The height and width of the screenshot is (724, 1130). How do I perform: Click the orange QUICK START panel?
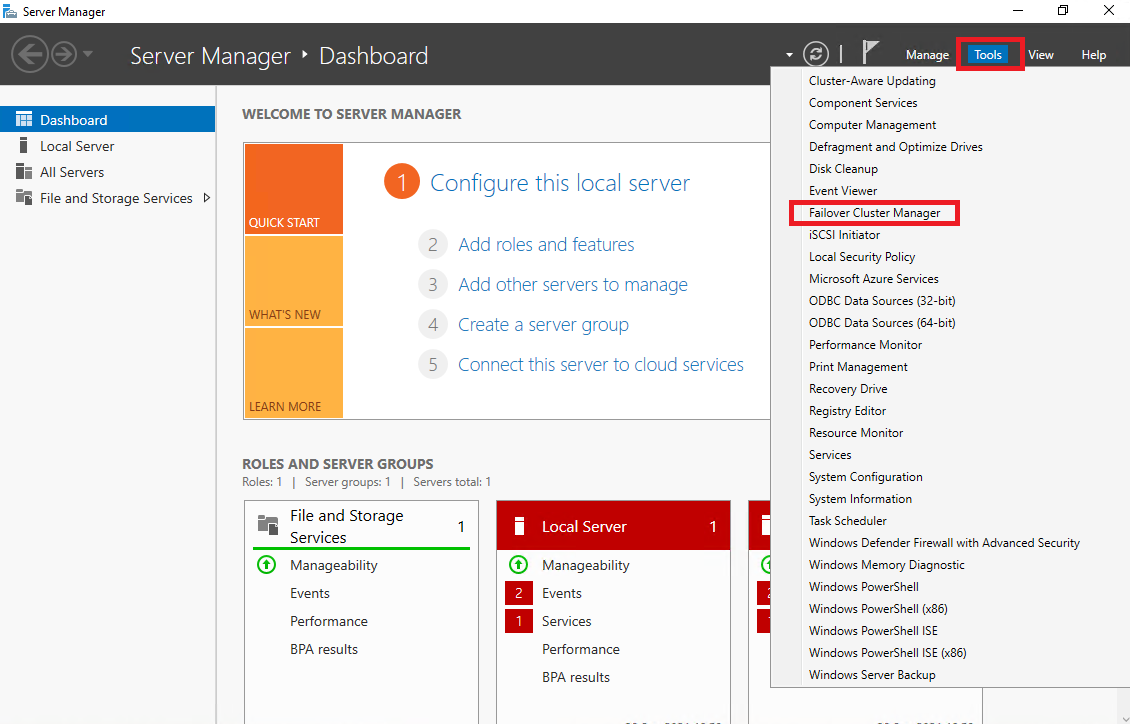293,188
